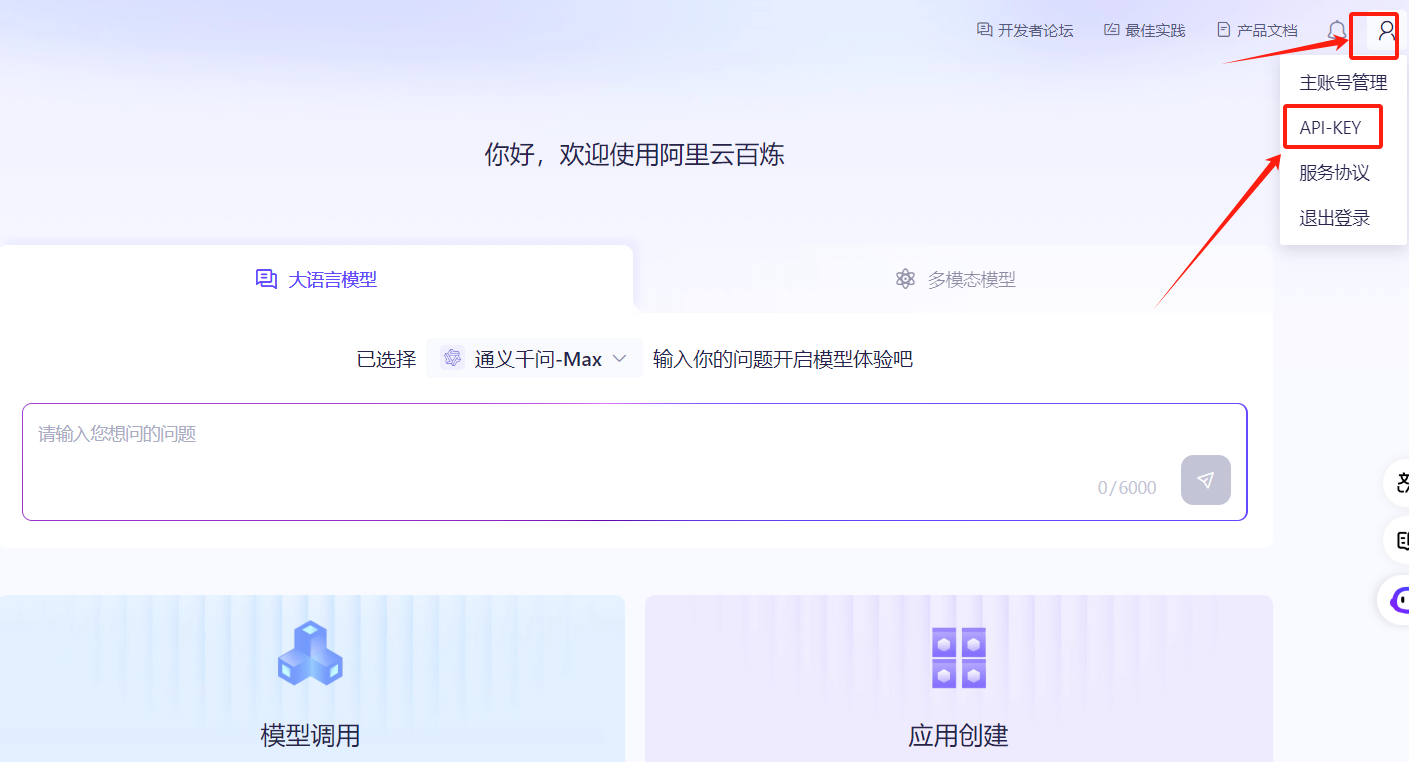Click the 已选择 label

tap(386, 359)
